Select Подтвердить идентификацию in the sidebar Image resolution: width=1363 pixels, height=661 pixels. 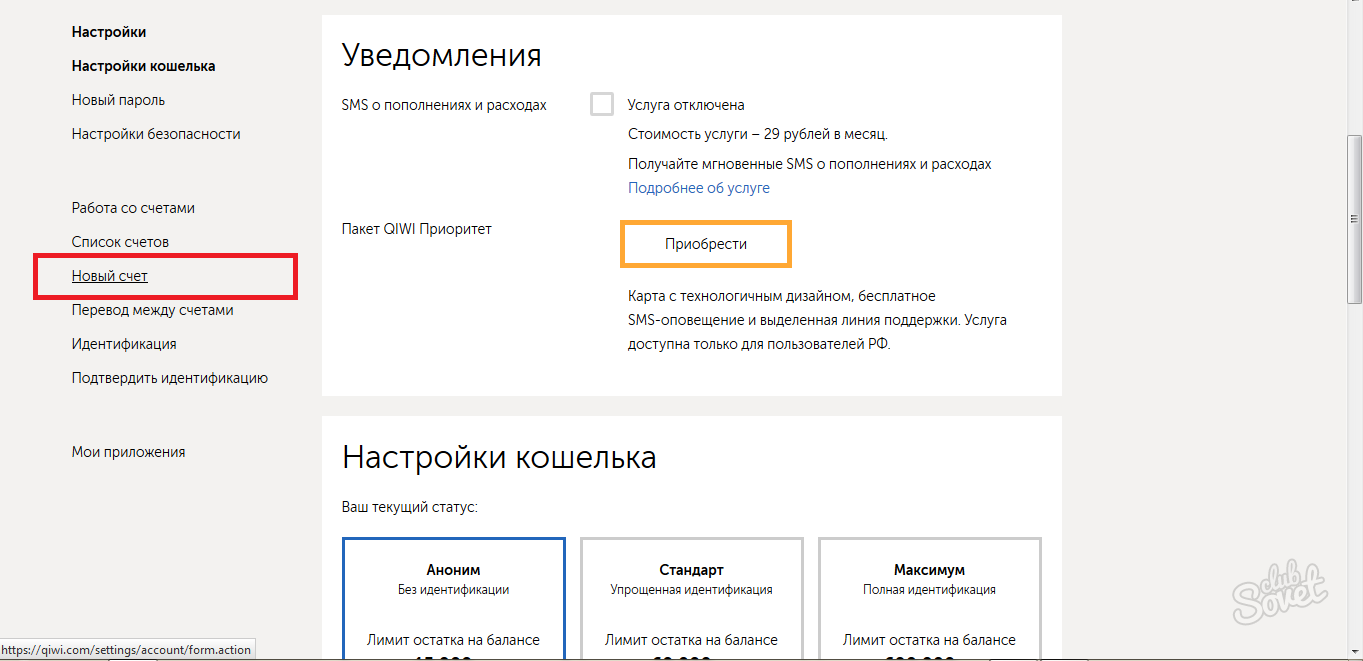[169, 378]
